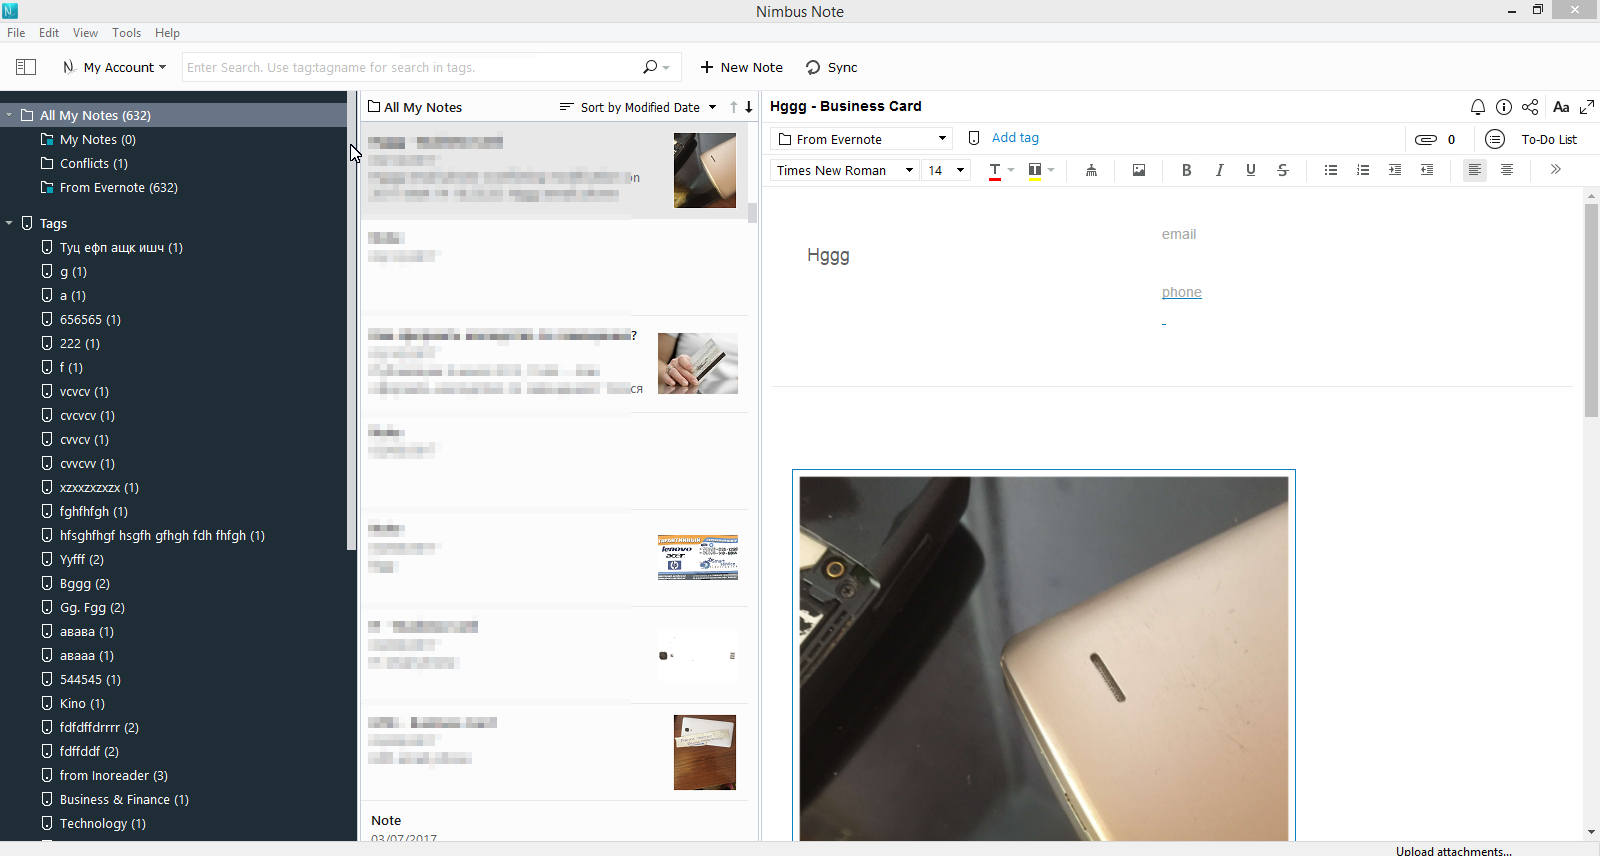Apply red text color

(x=995, y=171)
